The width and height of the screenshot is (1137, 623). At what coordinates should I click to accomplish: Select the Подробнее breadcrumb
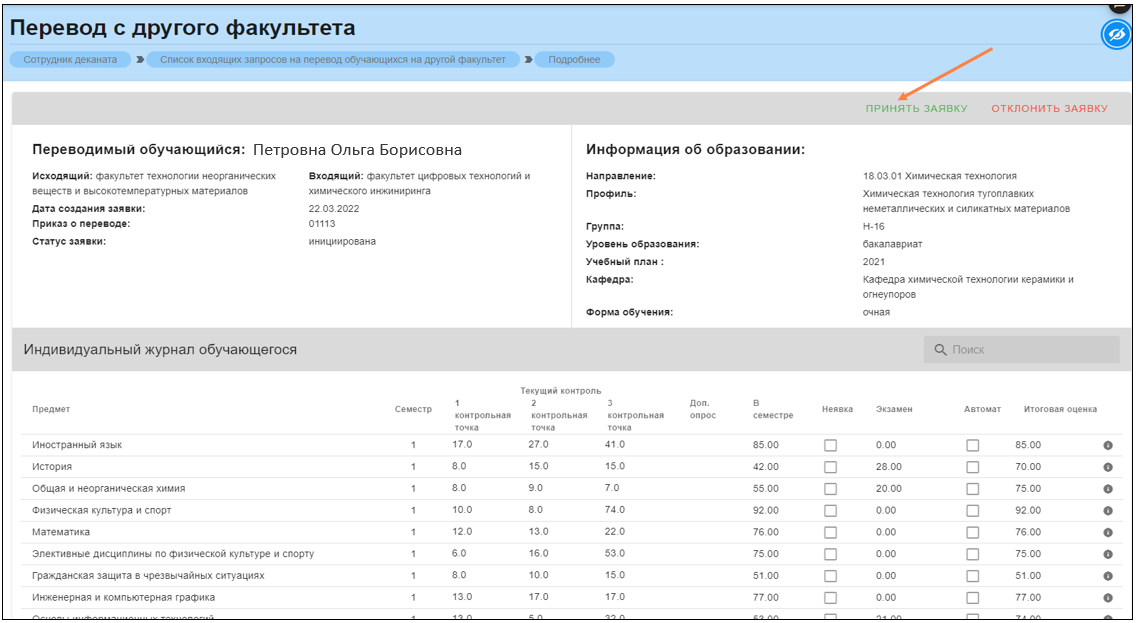(574, 60)
